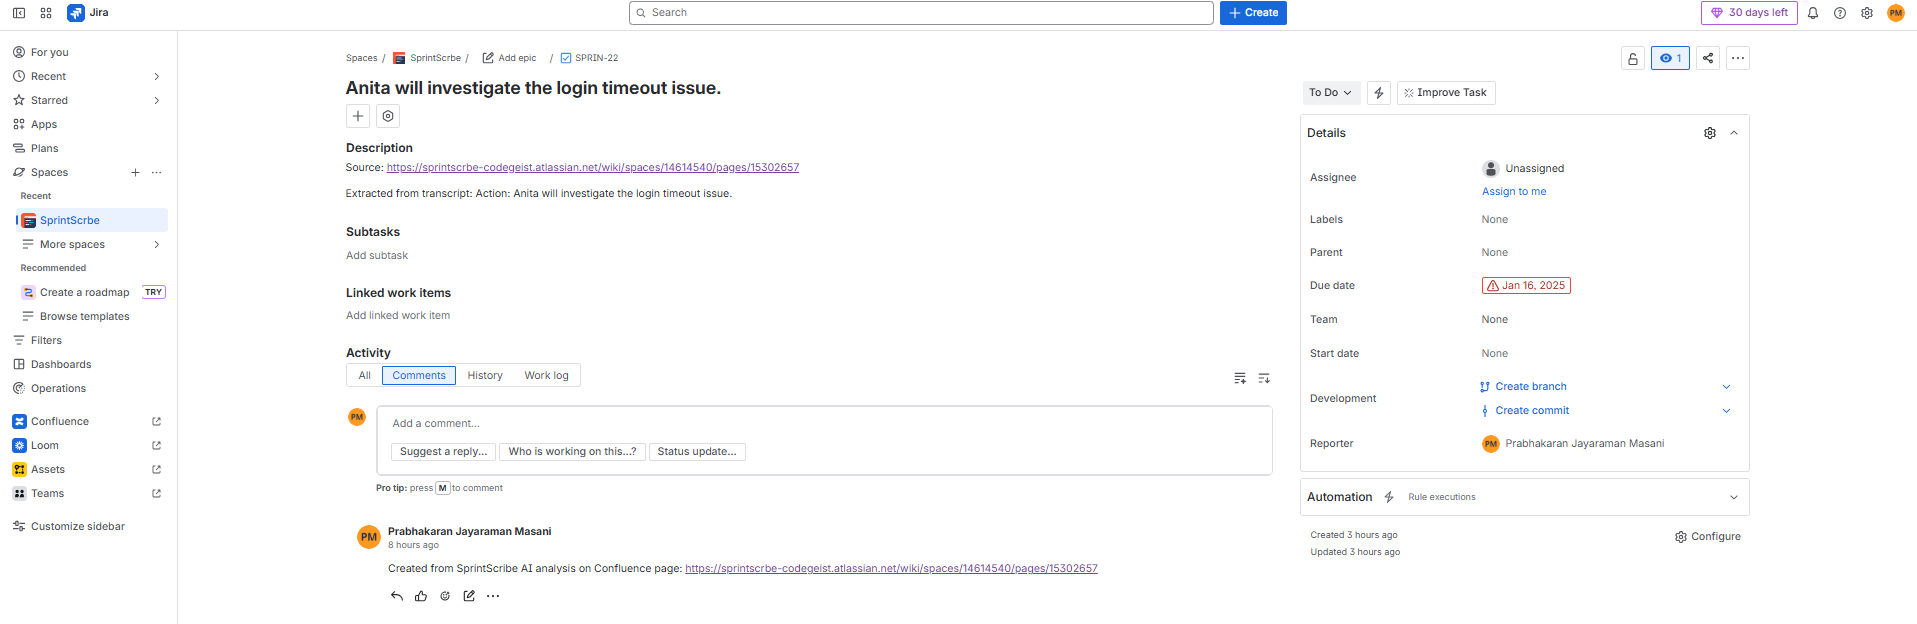Collapse the Details panel chevron
Image resolution: width=1917 pixels, height=624 pixels.
click(1734, 133)
